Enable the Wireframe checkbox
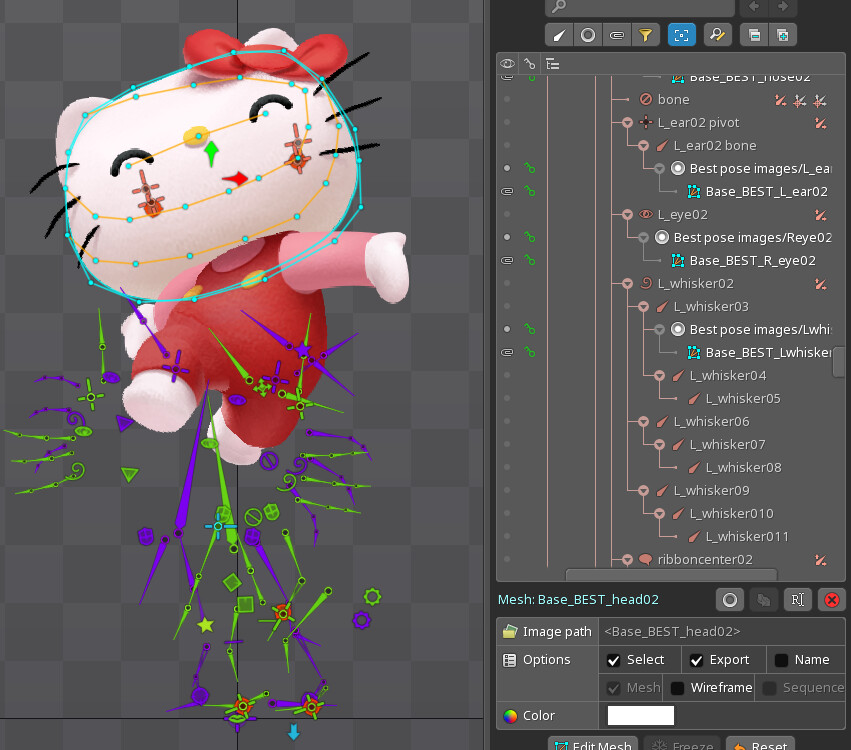The image size is (851, 750). click(x=677, y=688)
